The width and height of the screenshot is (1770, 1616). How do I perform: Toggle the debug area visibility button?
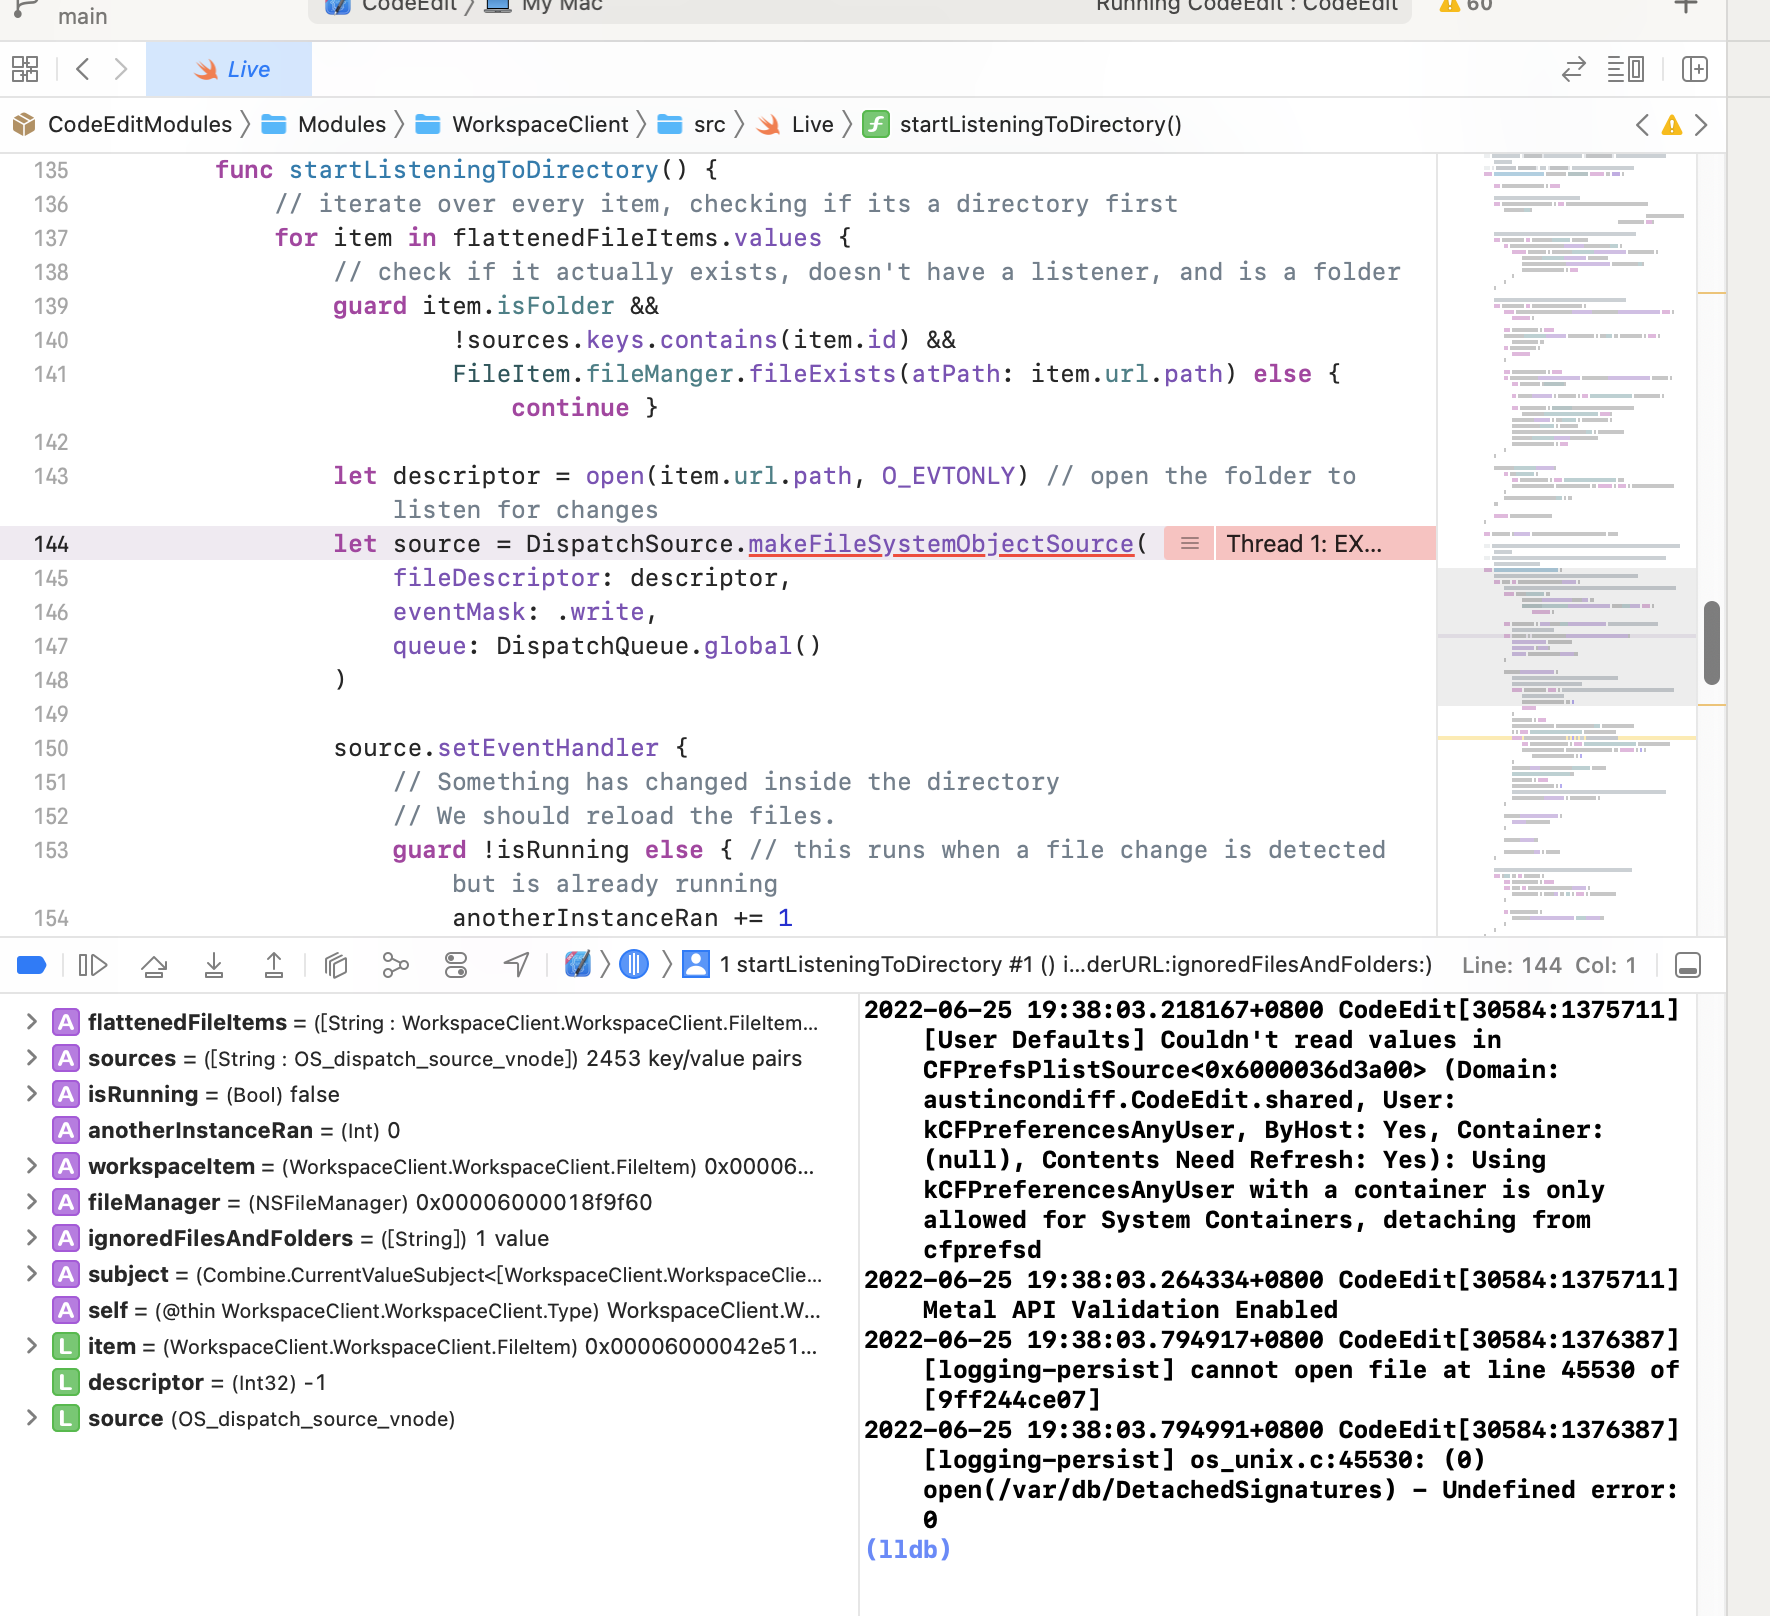(1688, 965)
